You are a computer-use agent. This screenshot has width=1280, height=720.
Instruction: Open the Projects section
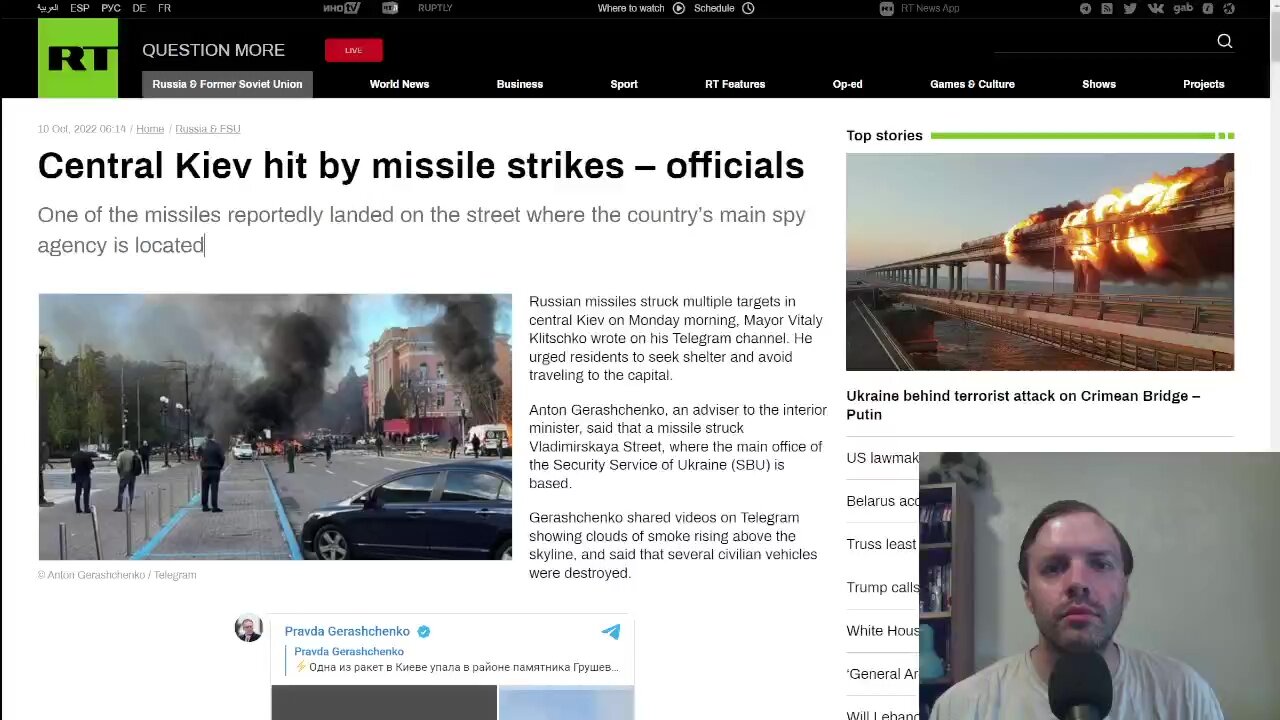[1204, 84]
